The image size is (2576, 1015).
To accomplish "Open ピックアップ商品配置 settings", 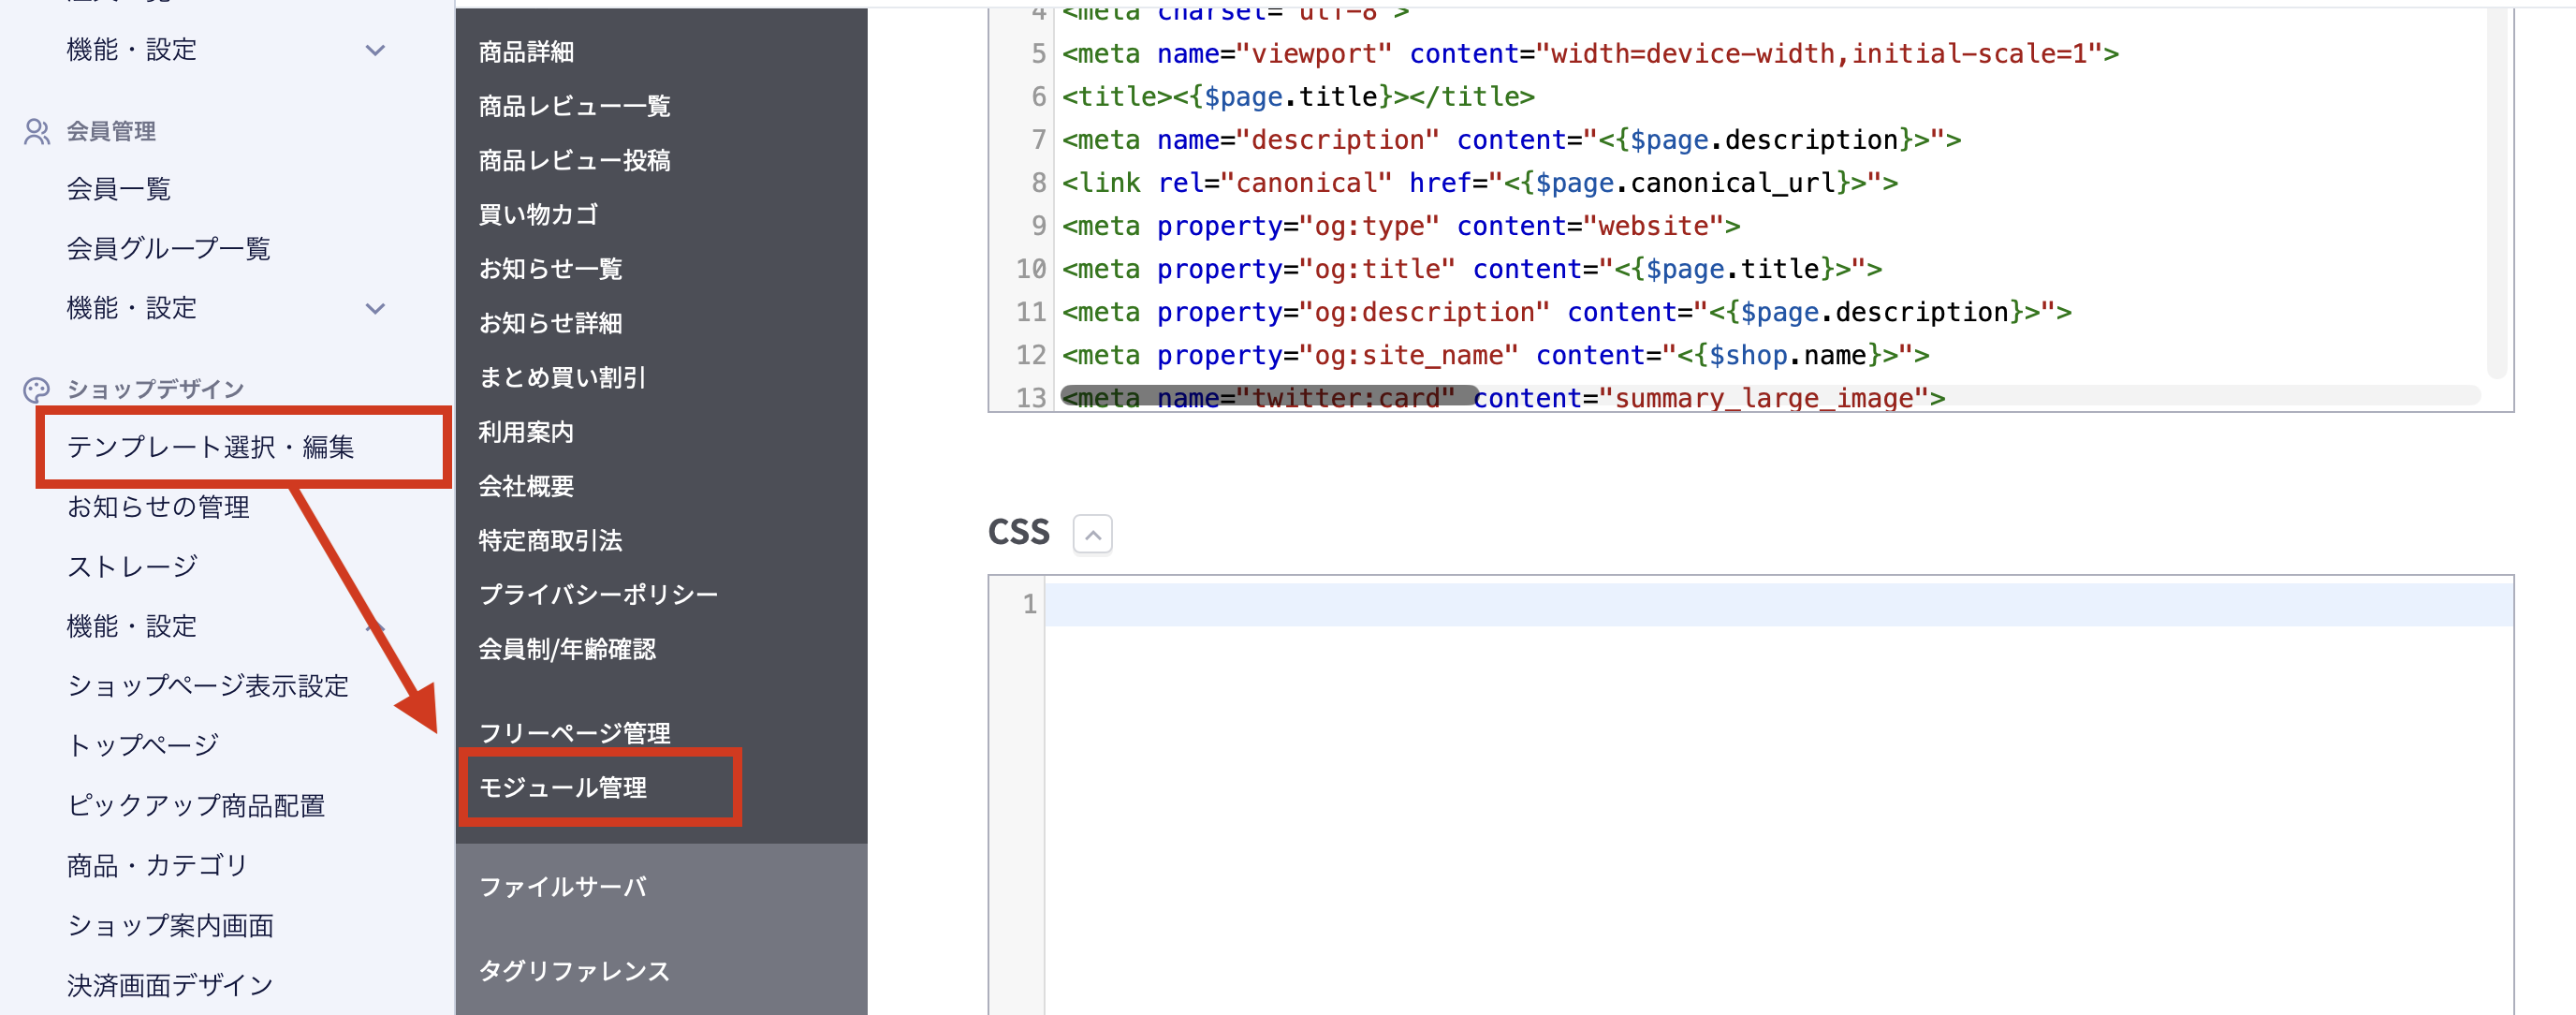I will [x=196, y=806].
